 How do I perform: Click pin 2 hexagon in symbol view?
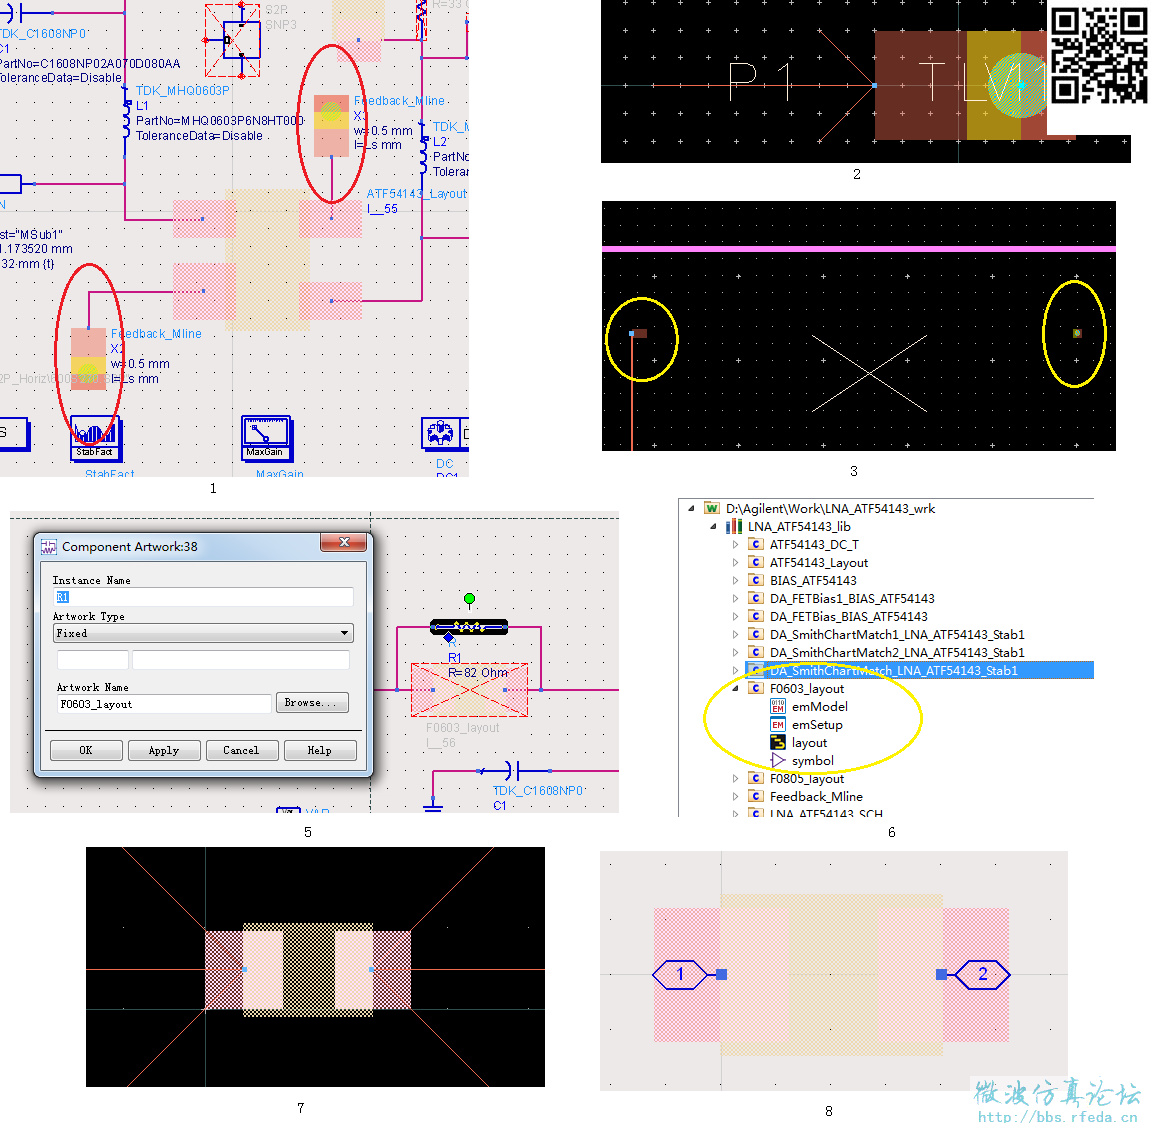tap(982, 974)
